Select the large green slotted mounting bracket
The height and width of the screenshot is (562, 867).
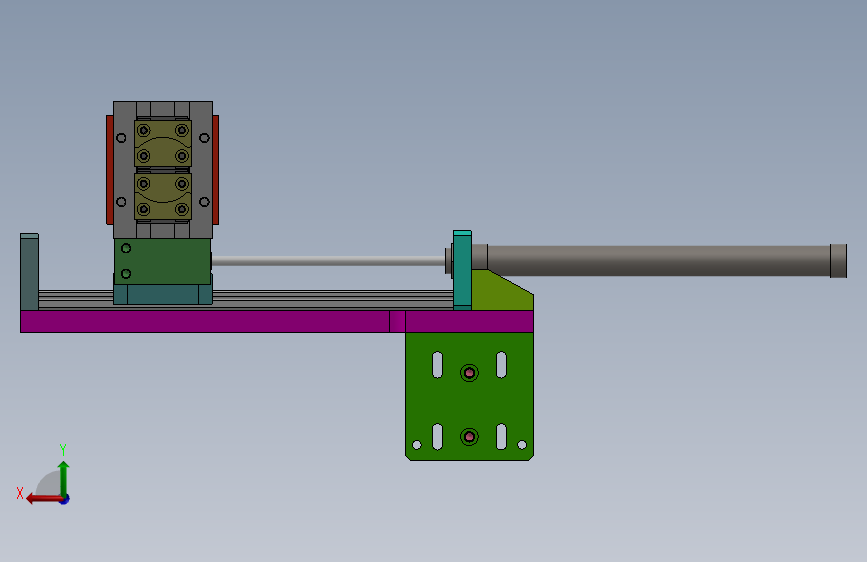click(469, 396)
